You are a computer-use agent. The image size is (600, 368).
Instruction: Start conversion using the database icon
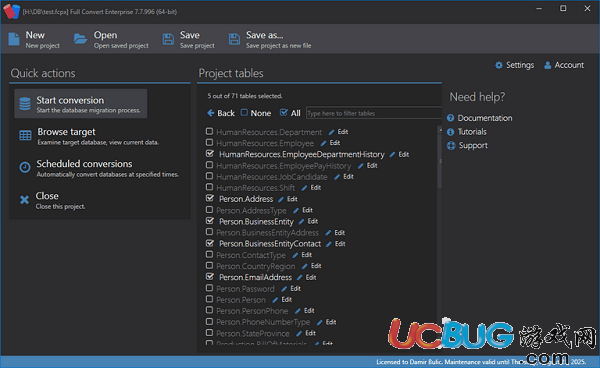25,104
